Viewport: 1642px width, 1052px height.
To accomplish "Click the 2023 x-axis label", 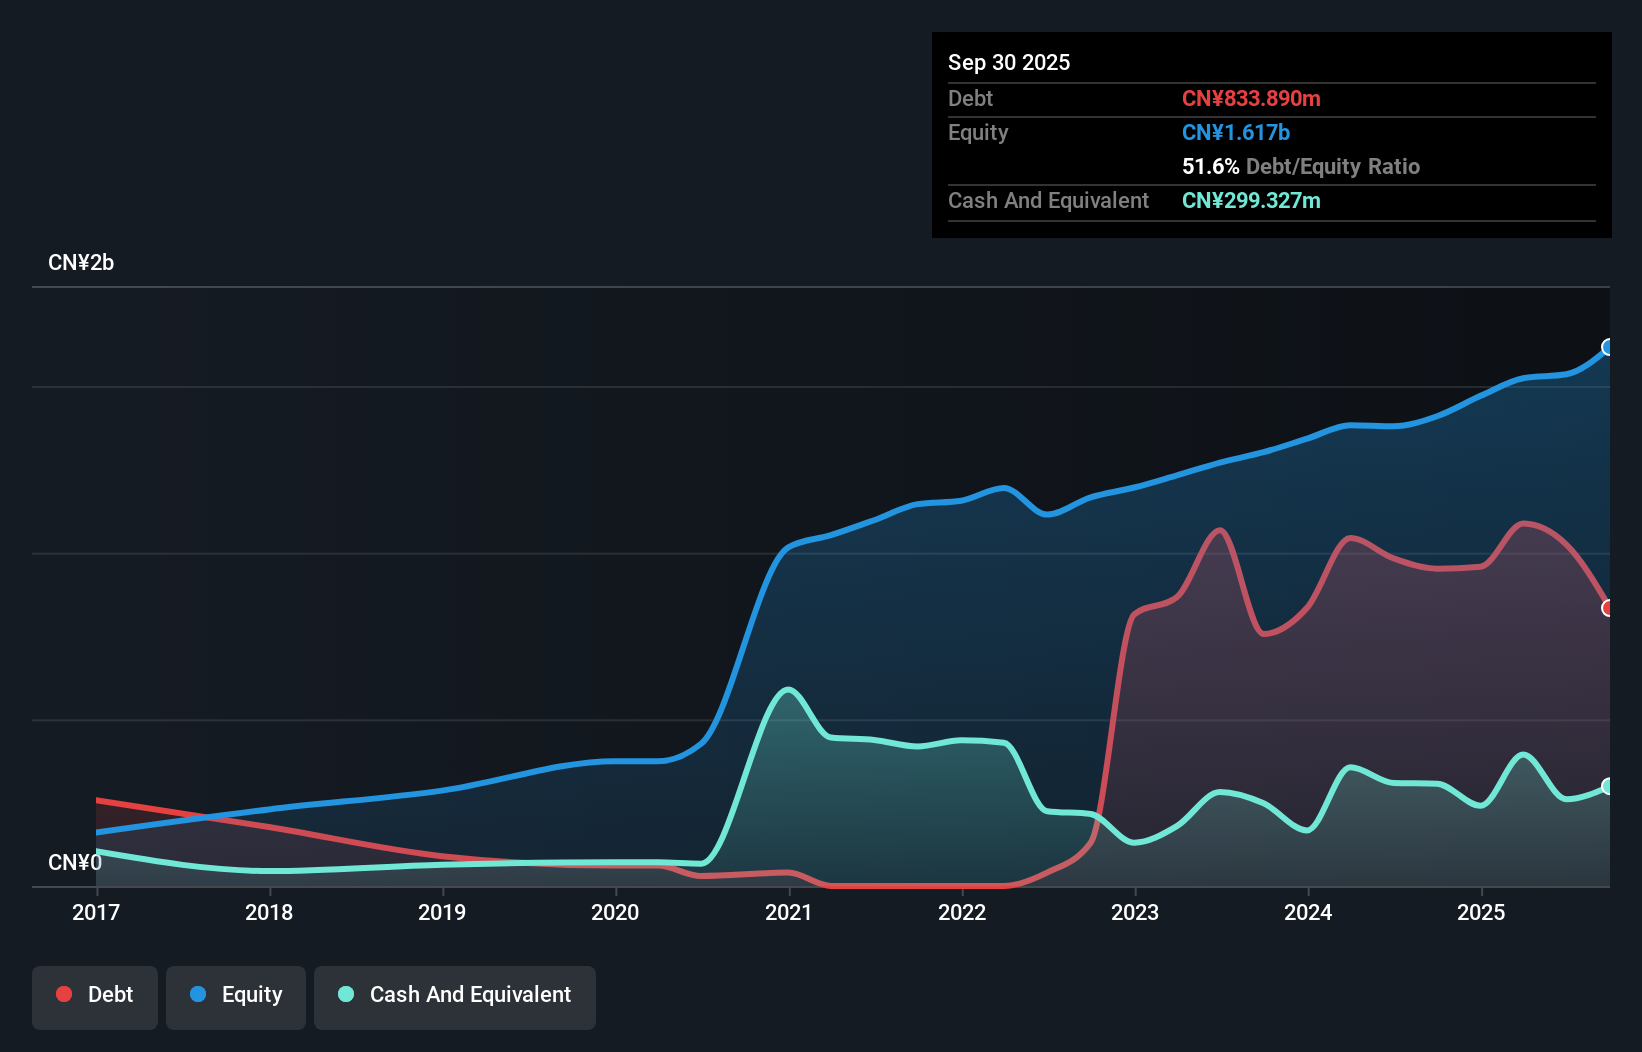I will pos(1135,912).
